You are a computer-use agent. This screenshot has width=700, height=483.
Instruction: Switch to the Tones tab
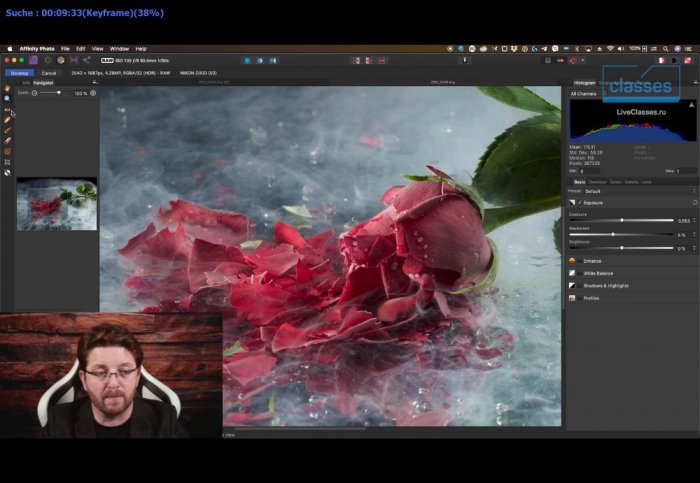(615, 182)
